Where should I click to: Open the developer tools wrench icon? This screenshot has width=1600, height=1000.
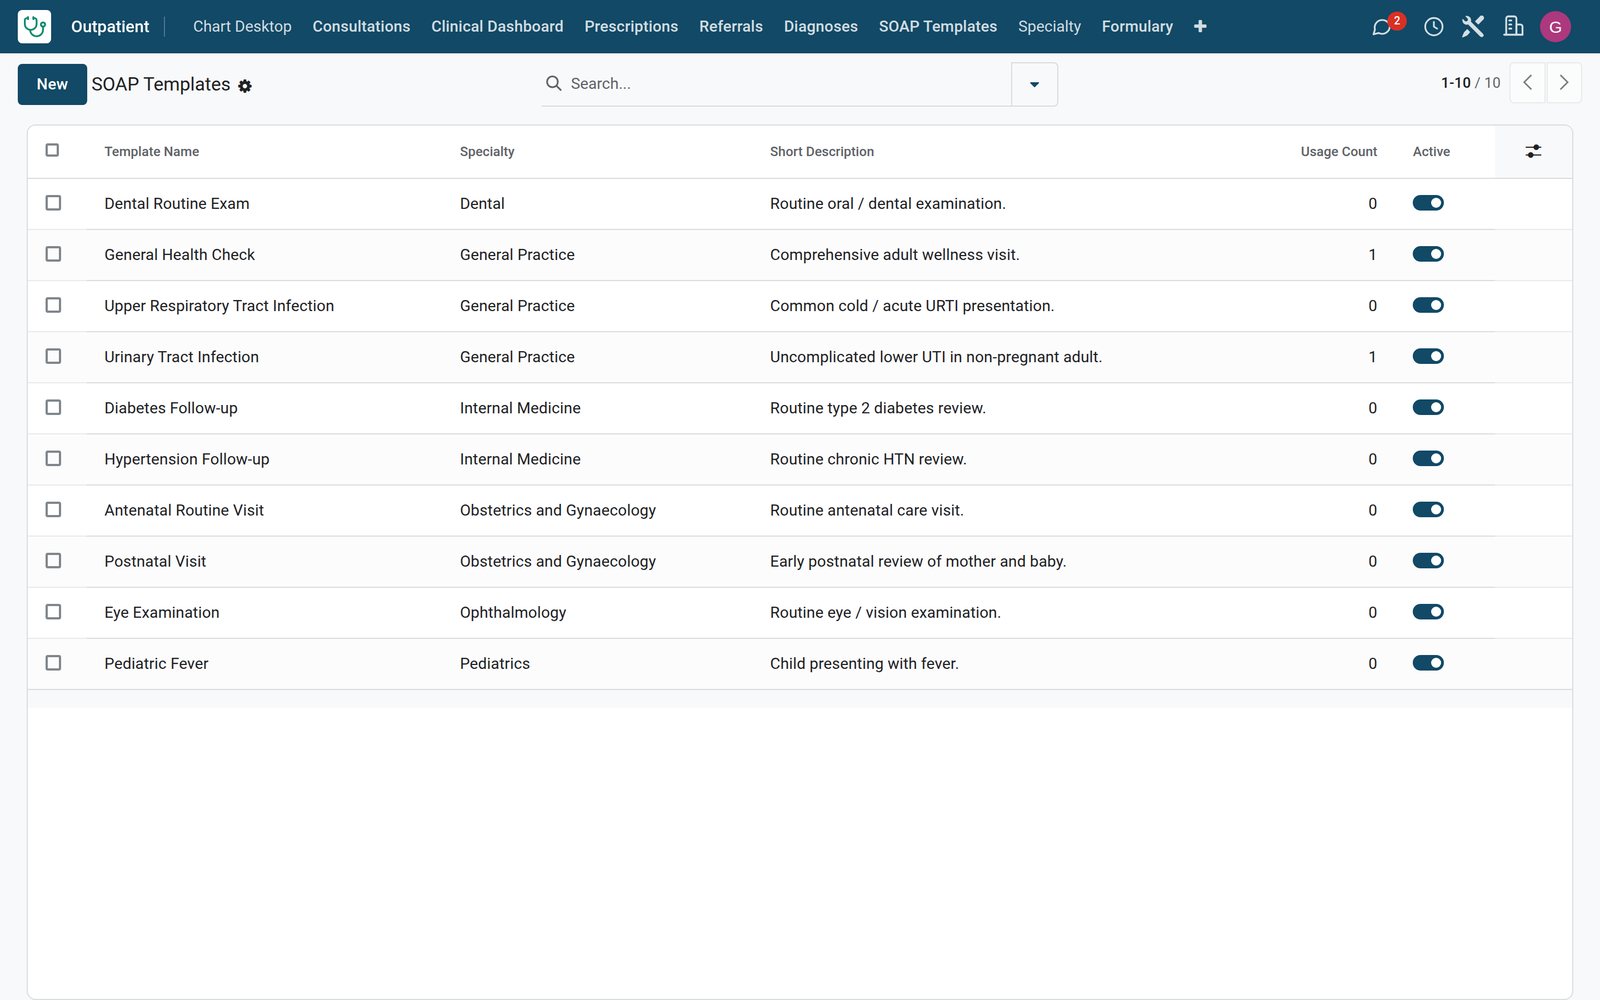[x=1472, y=27]
